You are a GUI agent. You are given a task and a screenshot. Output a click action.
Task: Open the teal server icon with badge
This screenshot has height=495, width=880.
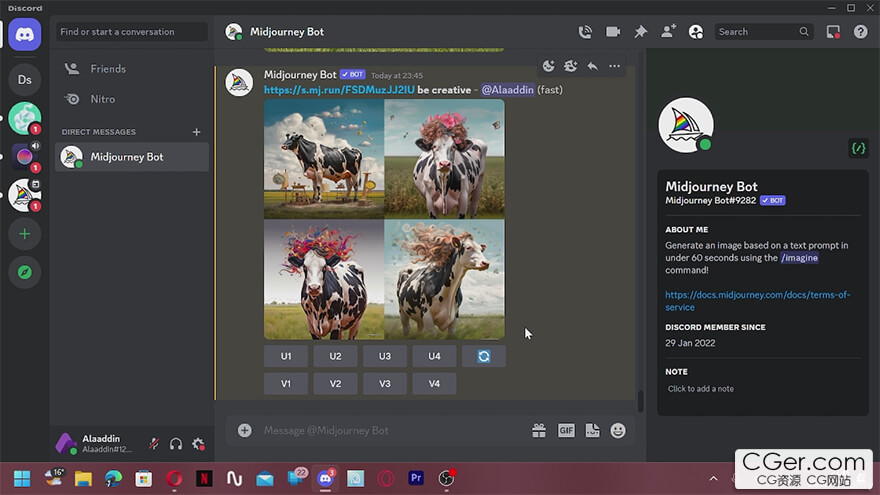click(x=25, y=118)
